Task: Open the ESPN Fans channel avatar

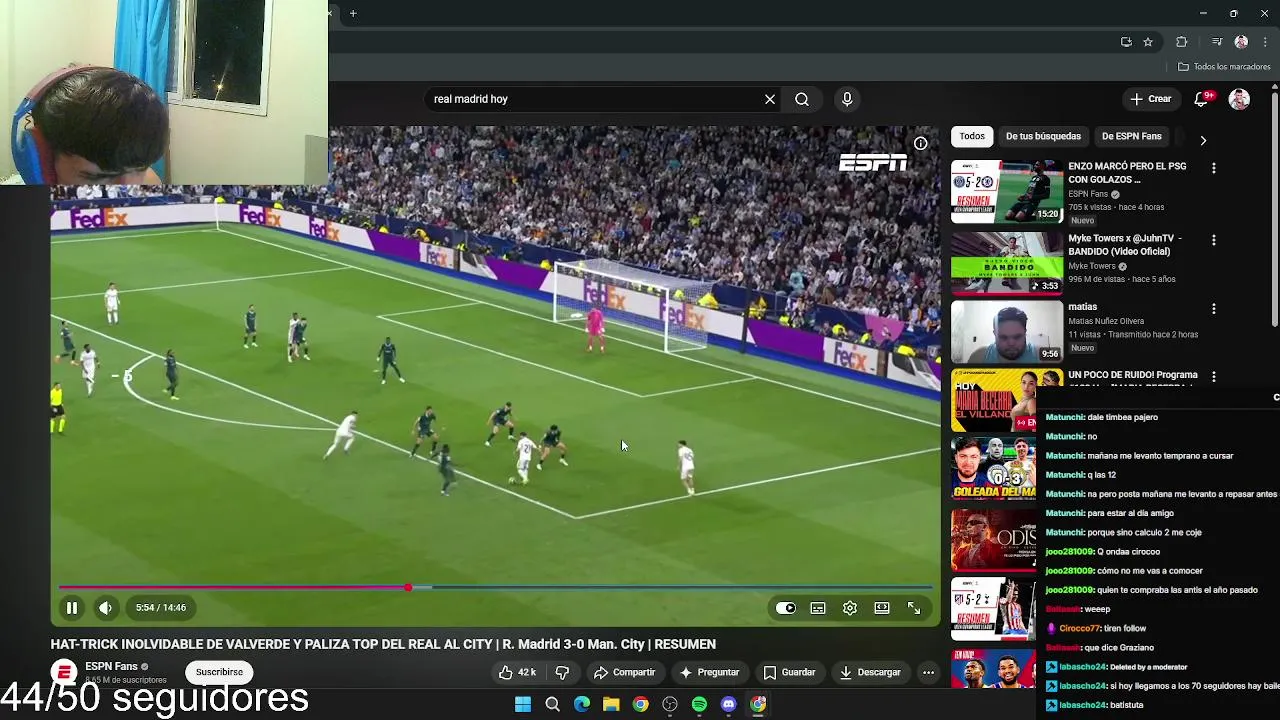Action: coord(64,672)
